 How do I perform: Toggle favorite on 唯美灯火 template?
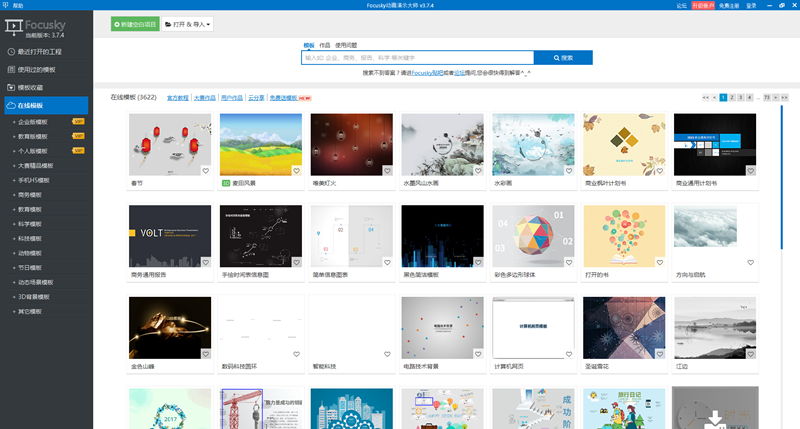pyautogui.click(x=387, y=171)
